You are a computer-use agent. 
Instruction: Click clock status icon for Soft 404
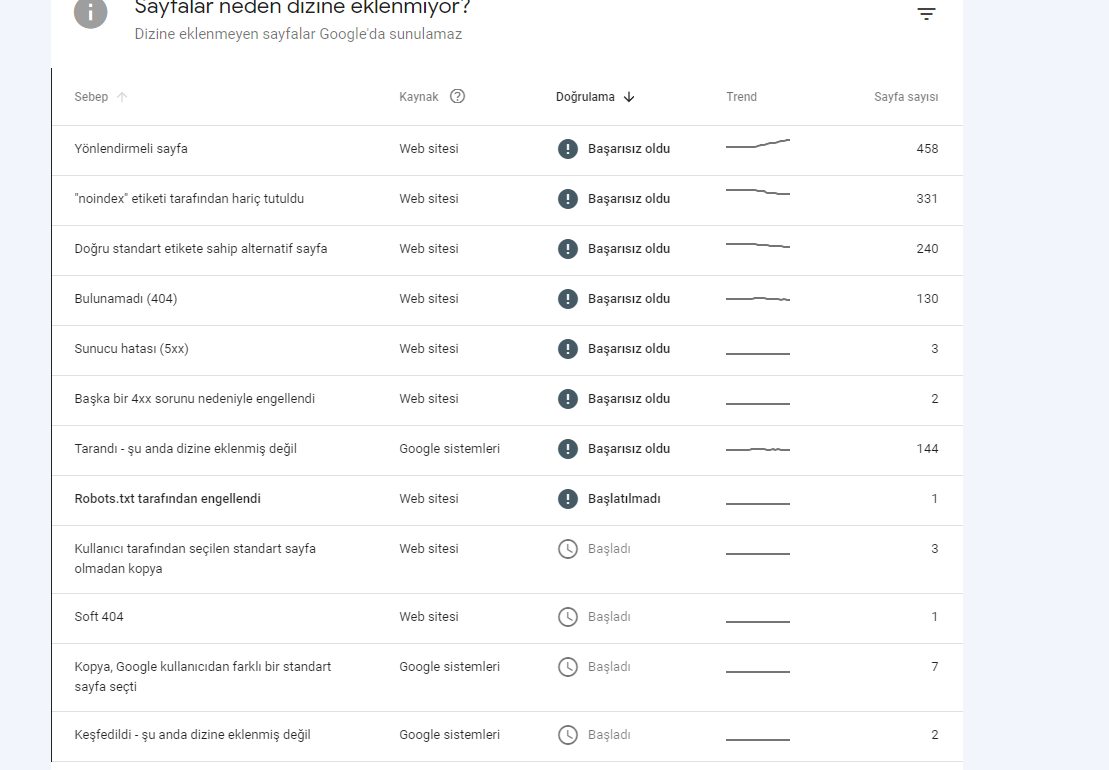point(568,617)
